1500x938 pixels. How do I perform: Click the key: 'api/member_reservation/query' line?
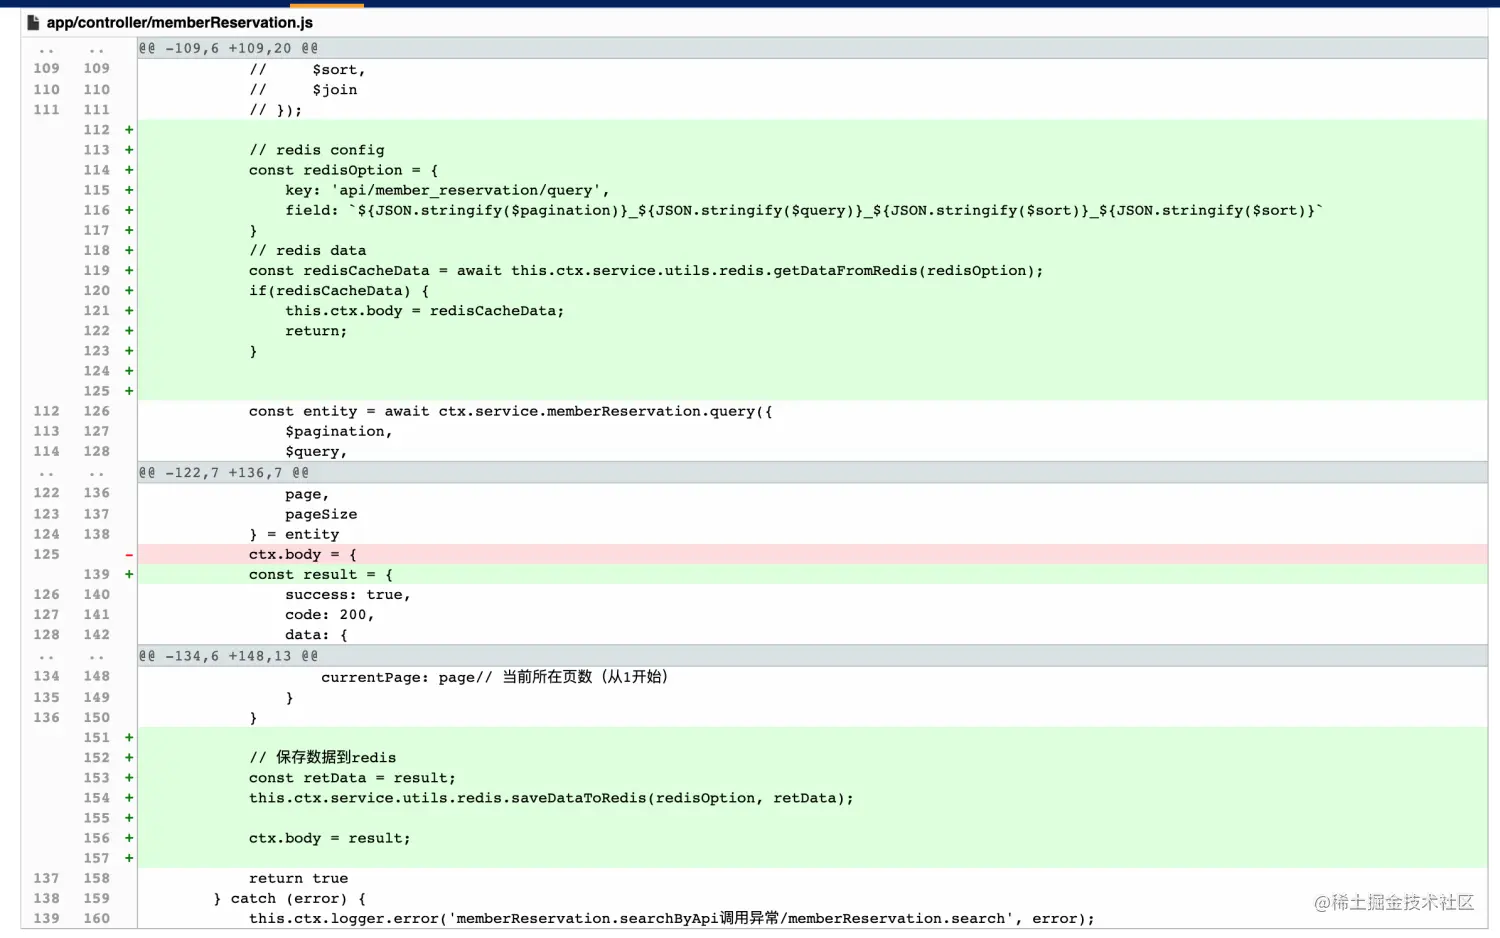pyautogui.click(x=447, y=190)
